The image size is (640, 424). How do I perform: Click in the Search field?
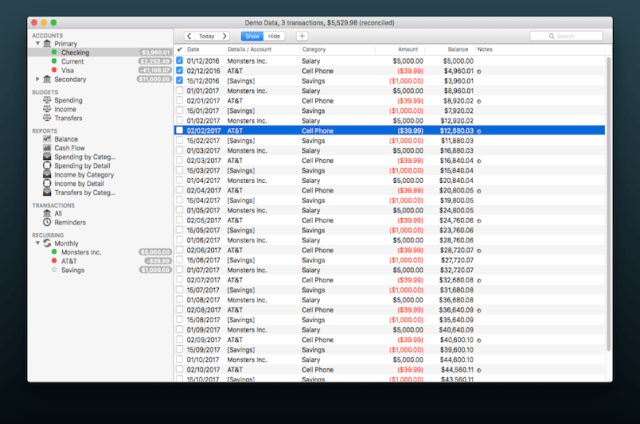click(x=566, y=36)
